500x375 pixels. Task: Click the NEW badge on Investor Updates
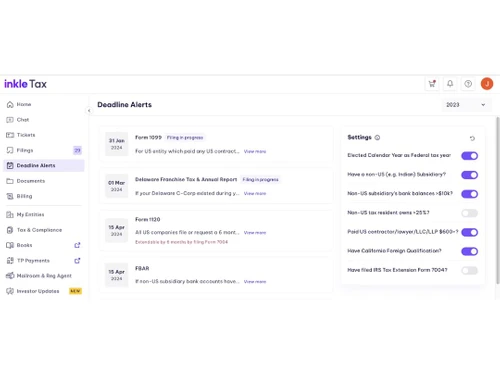click(x=75, y=291)
